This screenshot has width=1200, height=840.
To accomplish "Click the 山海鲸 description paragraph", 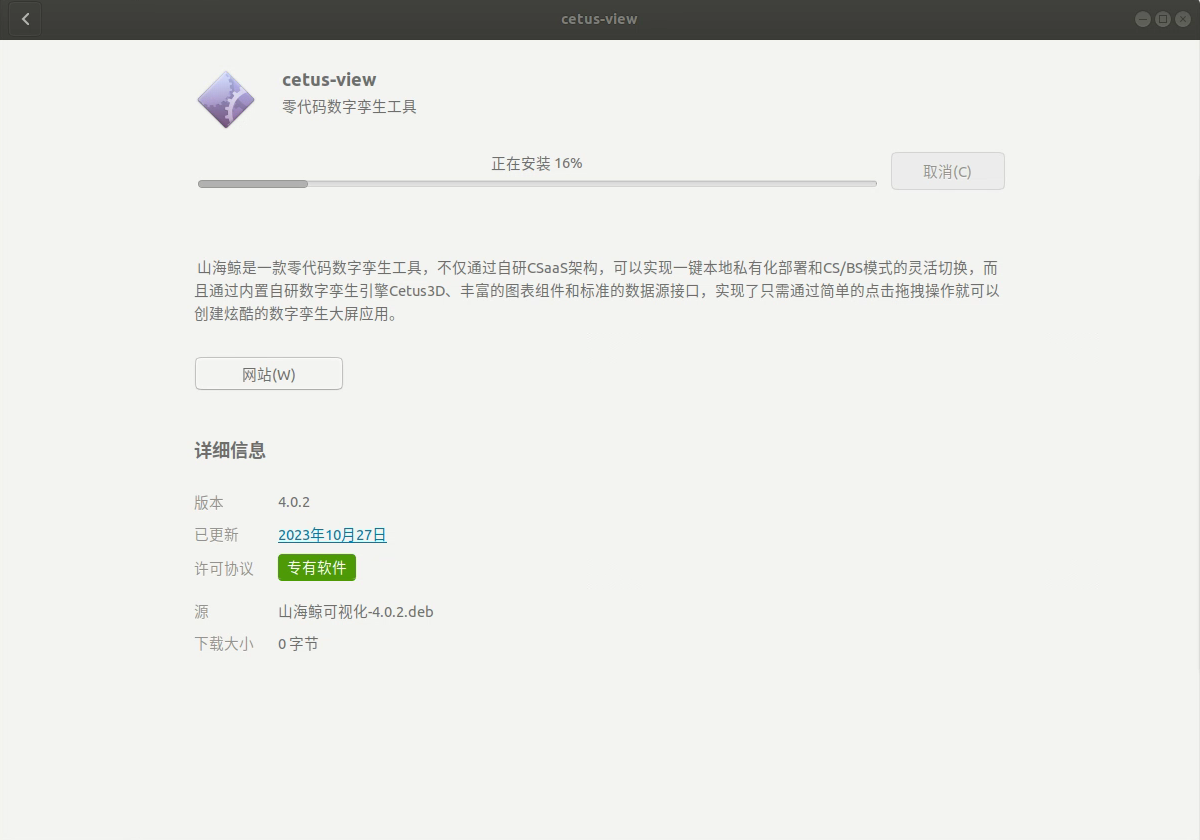I will [598, 291].
